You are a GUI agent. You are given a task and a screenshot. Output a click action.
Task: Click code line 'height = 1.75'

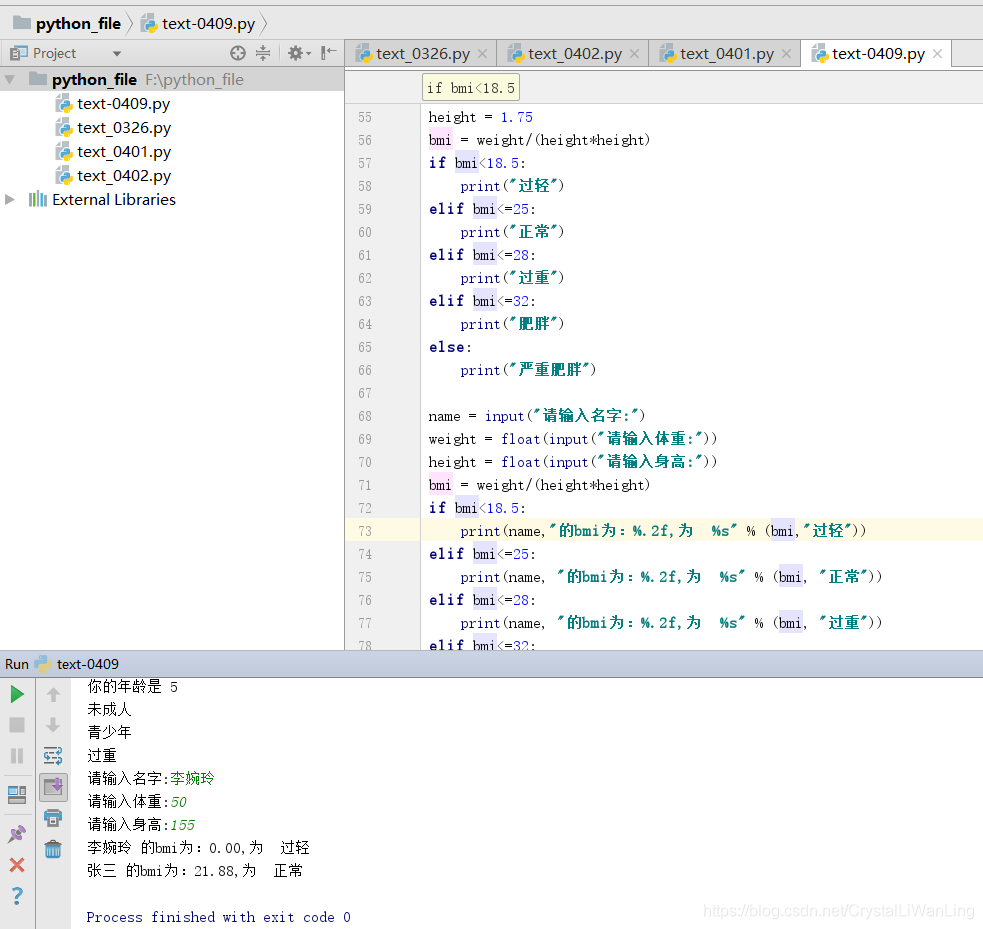point(480,117)
